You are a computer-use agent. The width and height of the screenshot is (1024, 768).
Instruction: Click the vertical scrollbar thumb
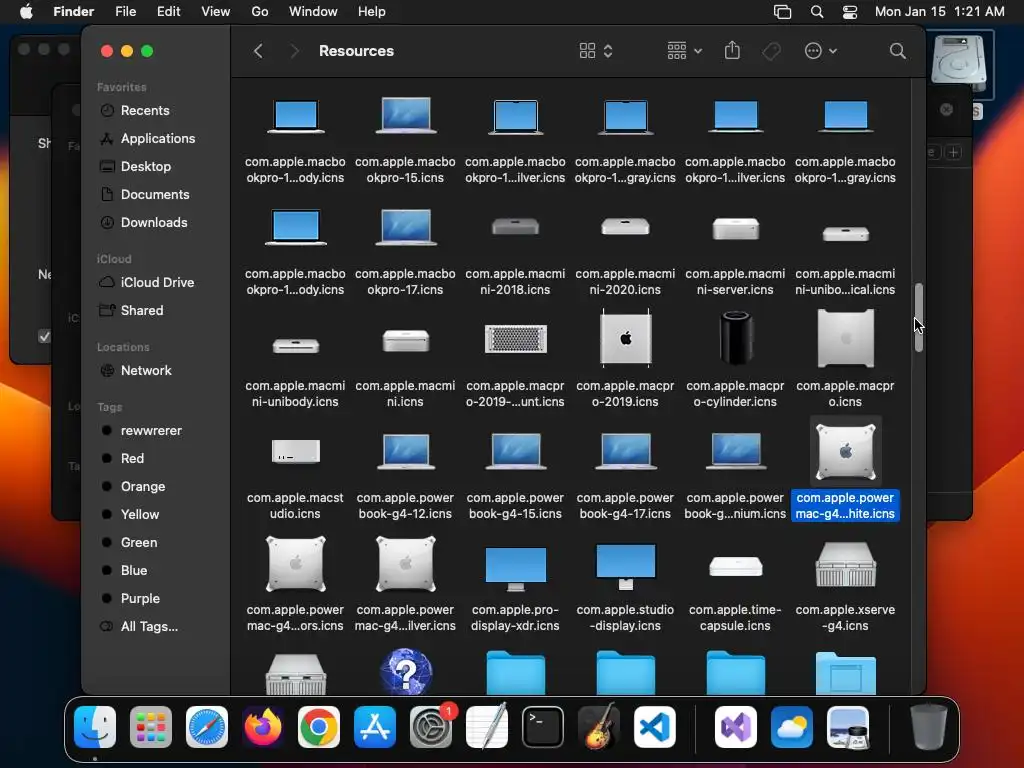click(x=919, y=317)
